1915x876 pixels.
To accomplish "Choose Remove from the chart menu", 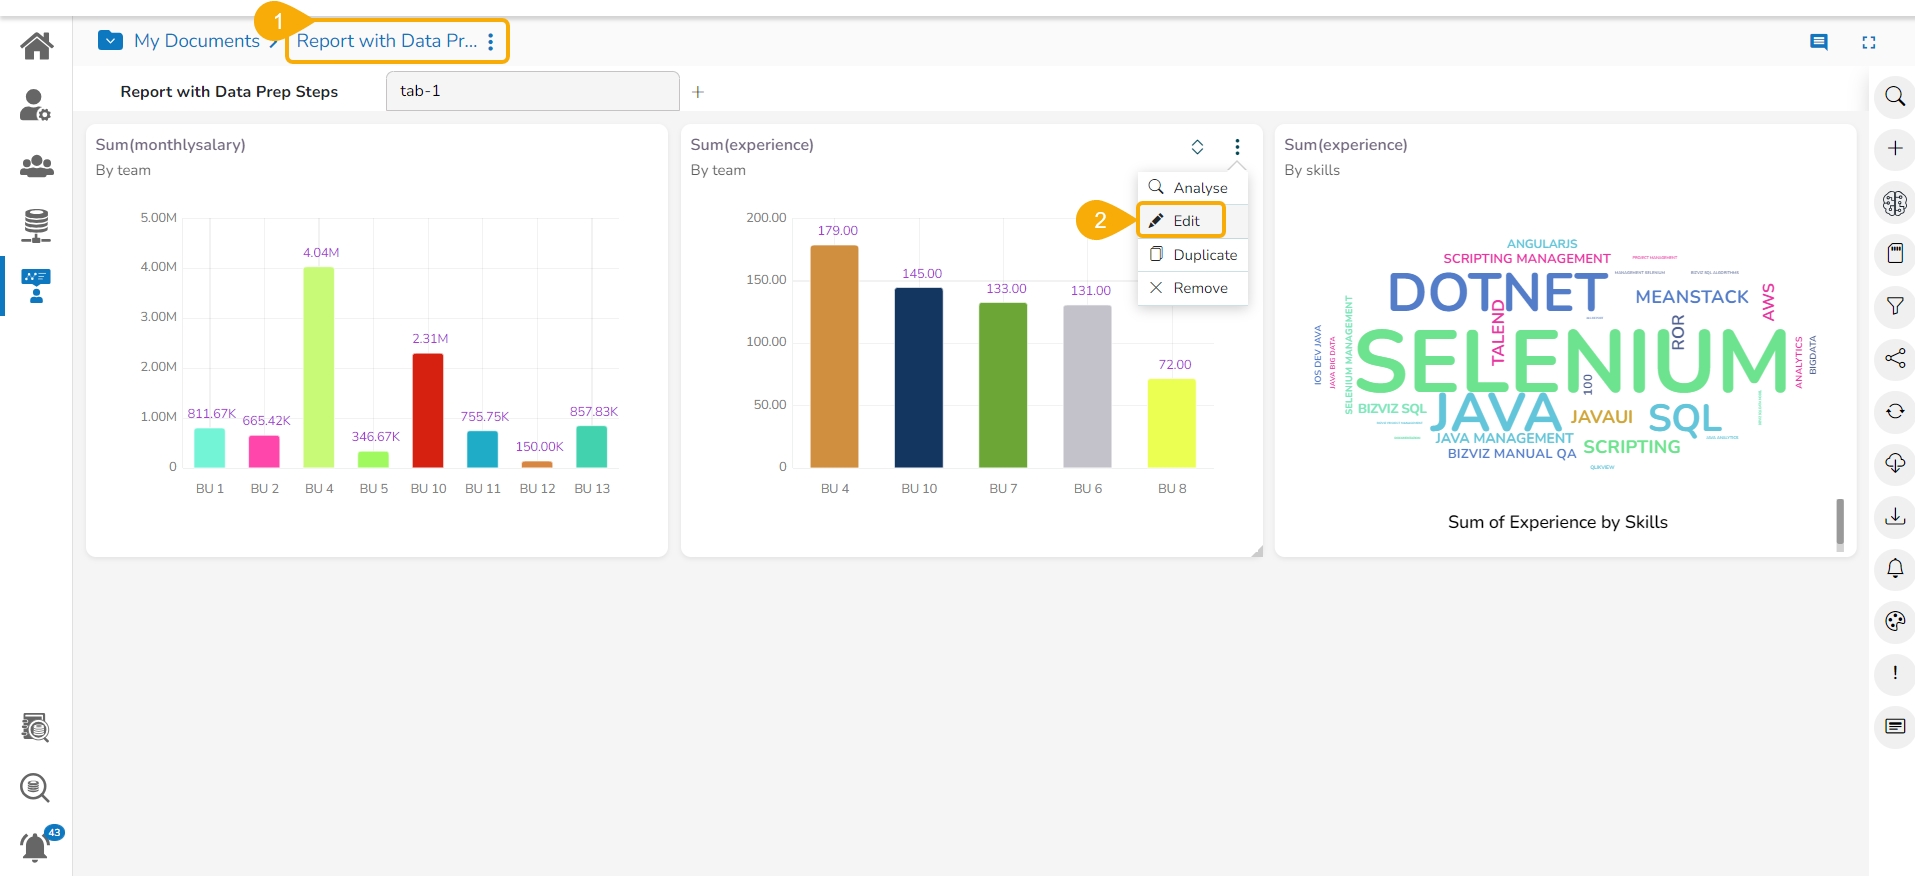I will [x=1193, y=288].
